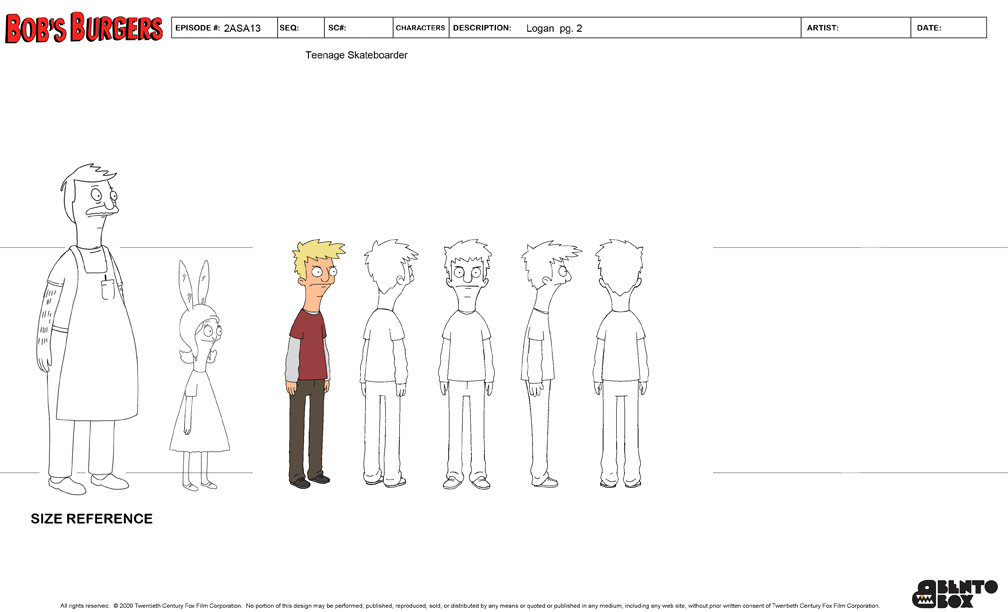Screen dimensions: 1008x612
Task: Select the uncolored front-facing Logan drawing
Action: 467,364
